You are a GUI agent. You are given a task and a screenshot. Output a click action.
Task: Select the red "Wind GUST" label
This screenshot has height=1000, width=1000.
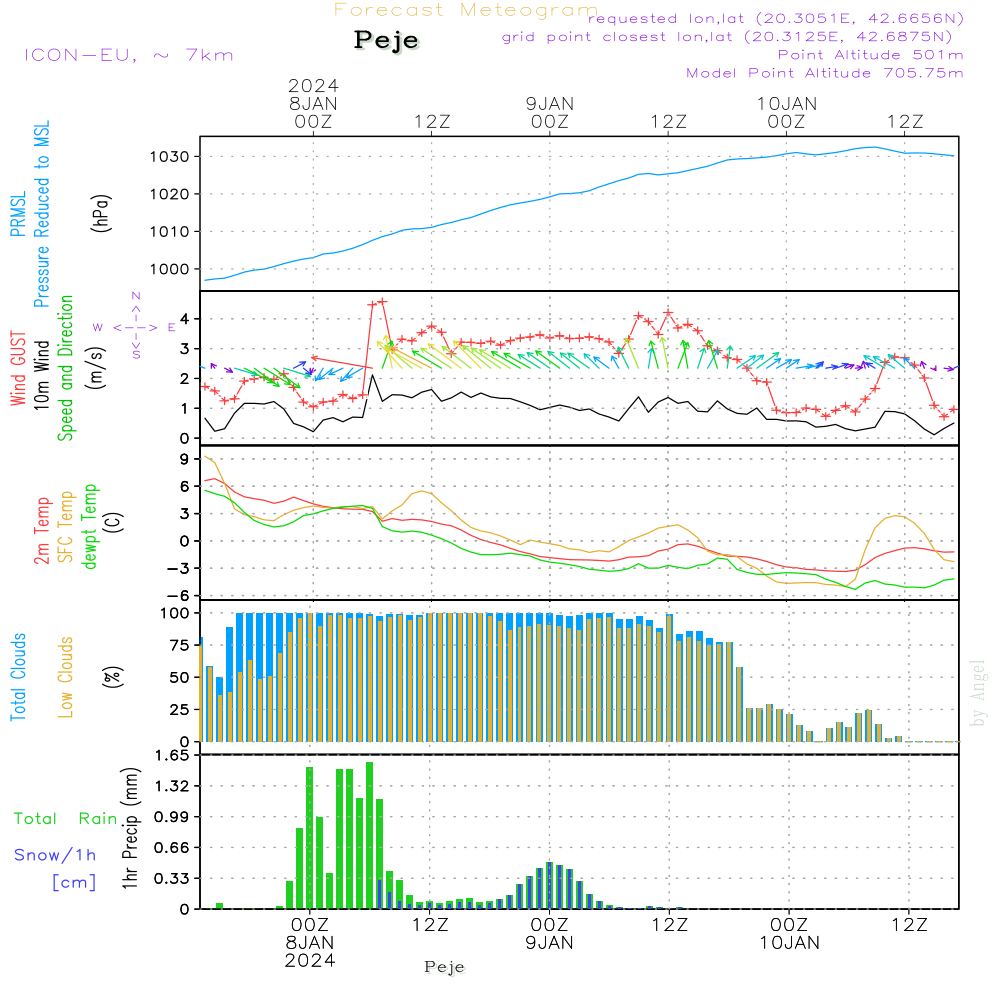[x=18, y=368]
